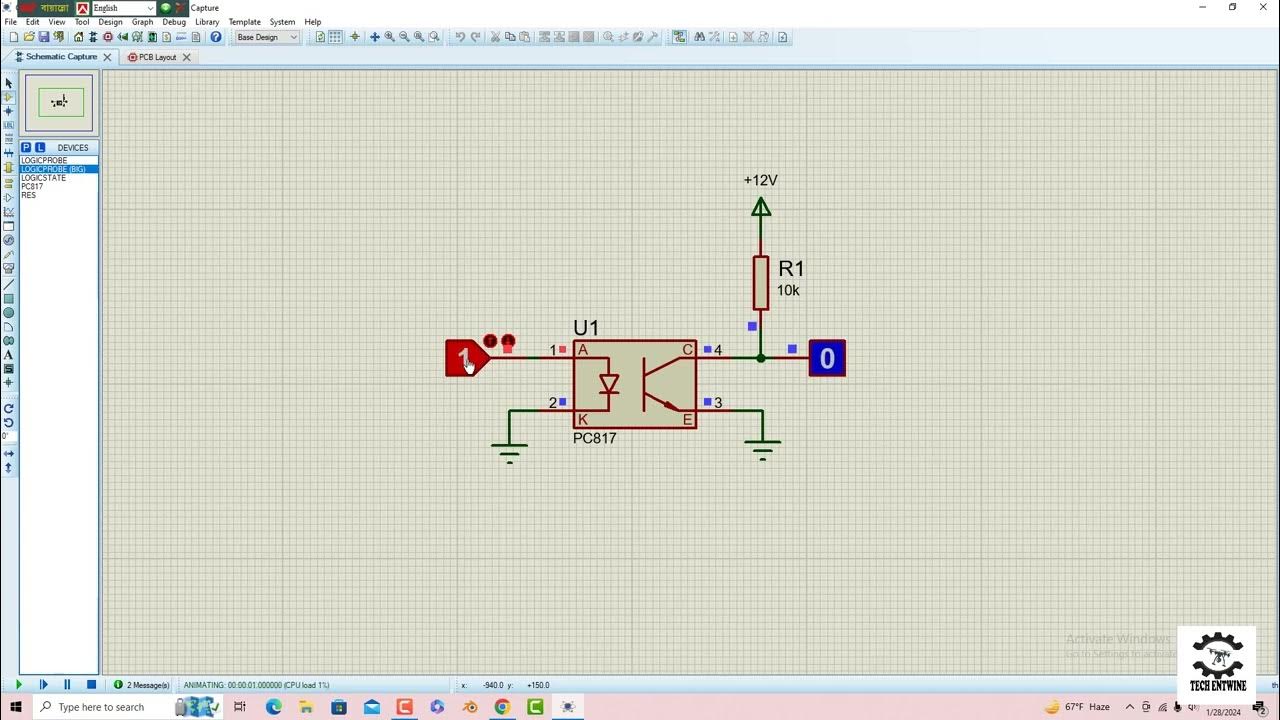
Task: Click the Redraw Display icon
Action: tap(320, 37)
